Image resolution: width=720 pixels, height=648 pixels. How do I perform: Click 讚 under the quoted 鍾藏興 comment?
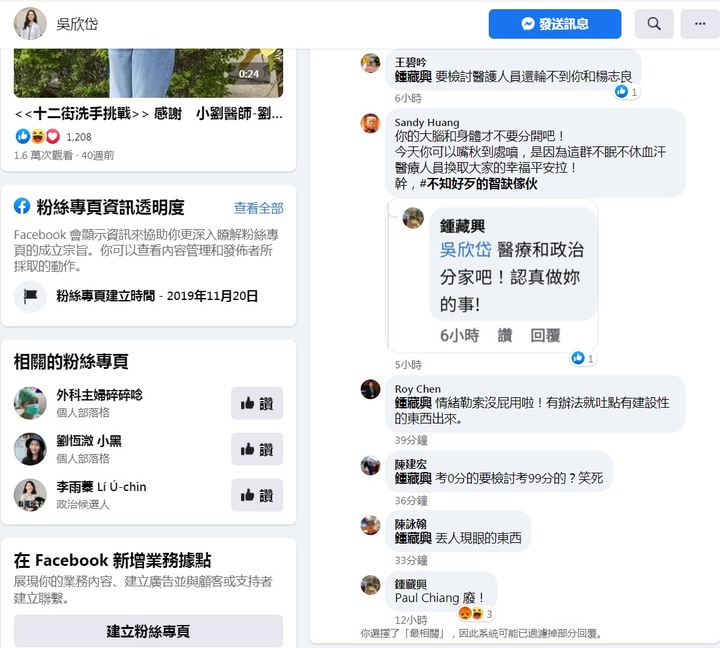pos(505,335)
